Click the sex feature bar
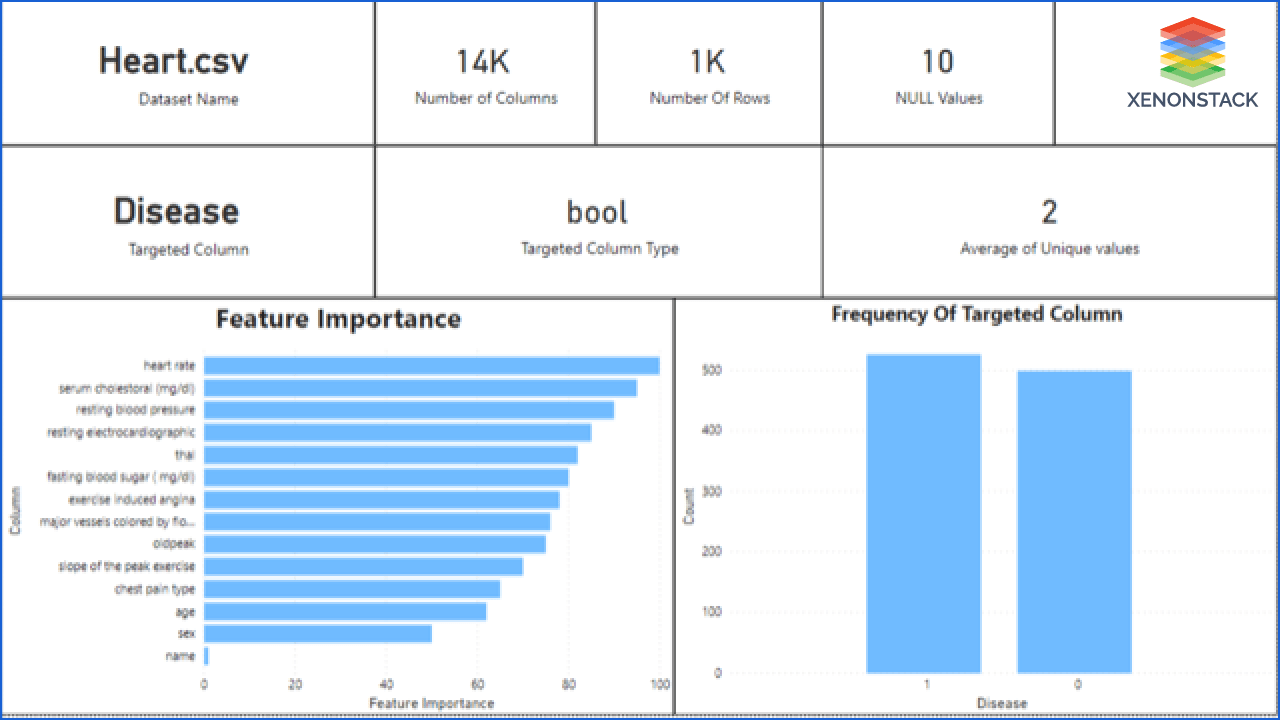Screen dimensions: 1280x720 click(318, 633)
